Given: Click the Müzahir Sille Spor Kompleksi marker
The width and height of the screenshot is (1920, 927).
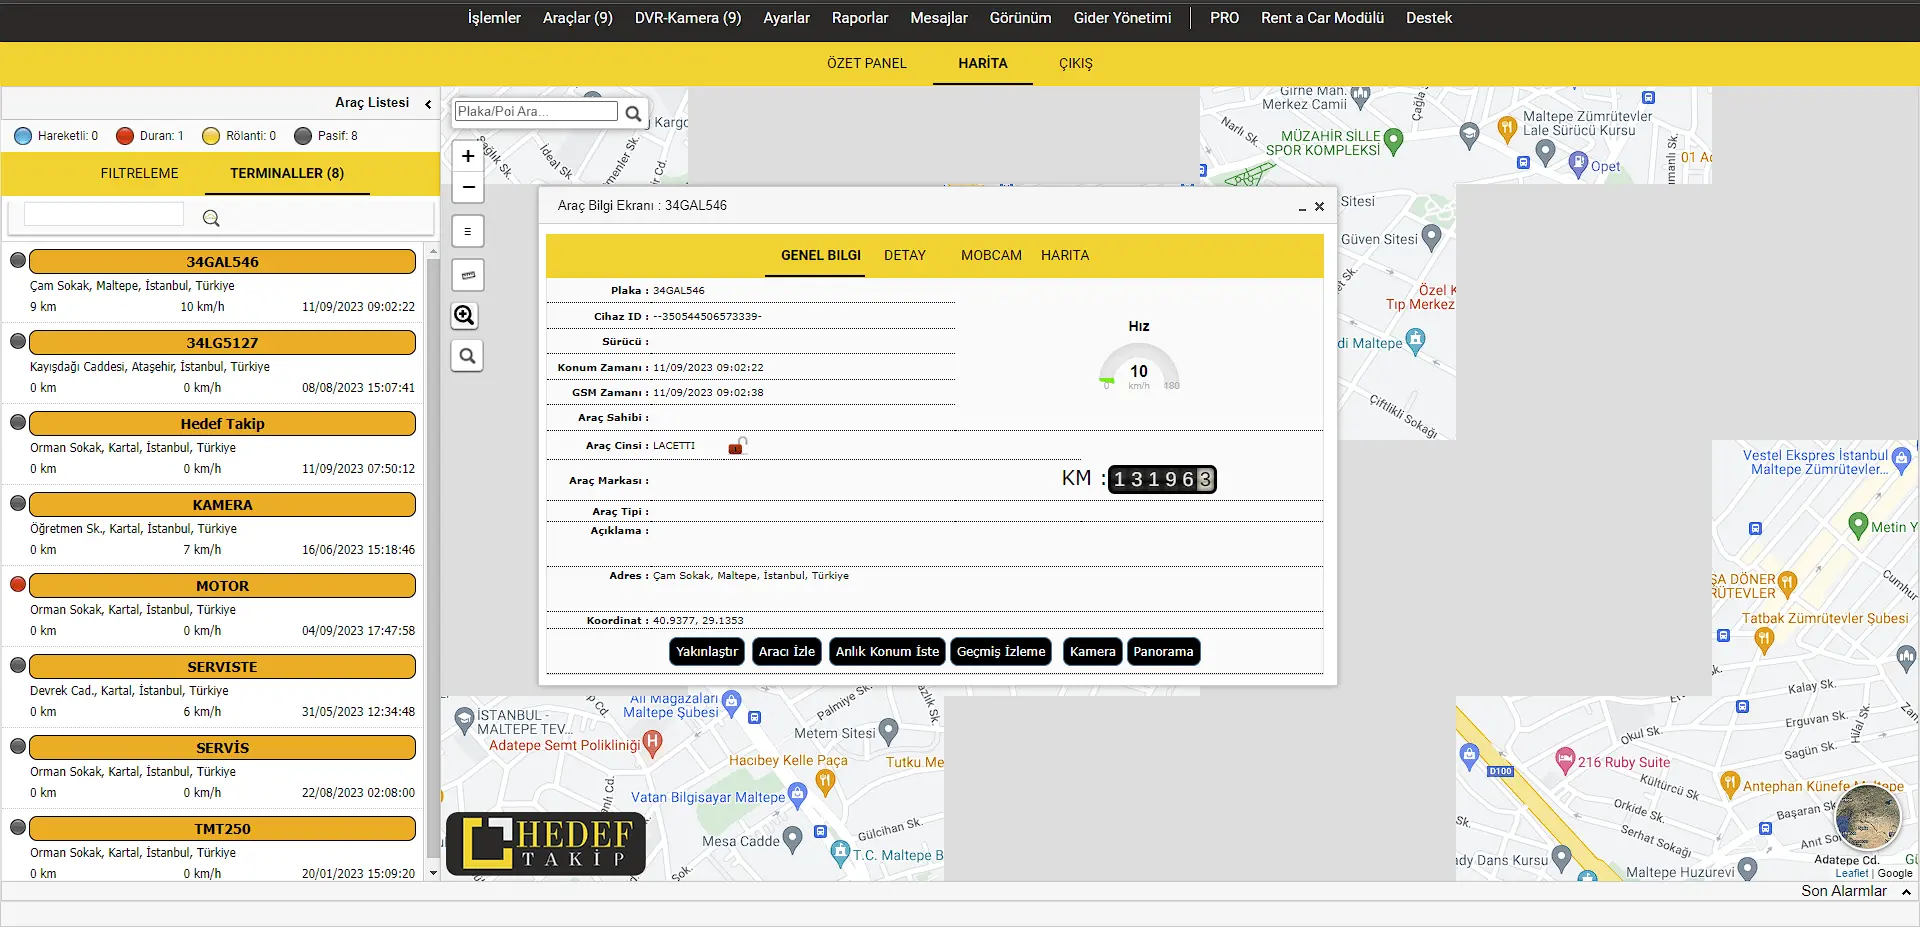Looking at the screenshot, I should [x=1394, y=140].
